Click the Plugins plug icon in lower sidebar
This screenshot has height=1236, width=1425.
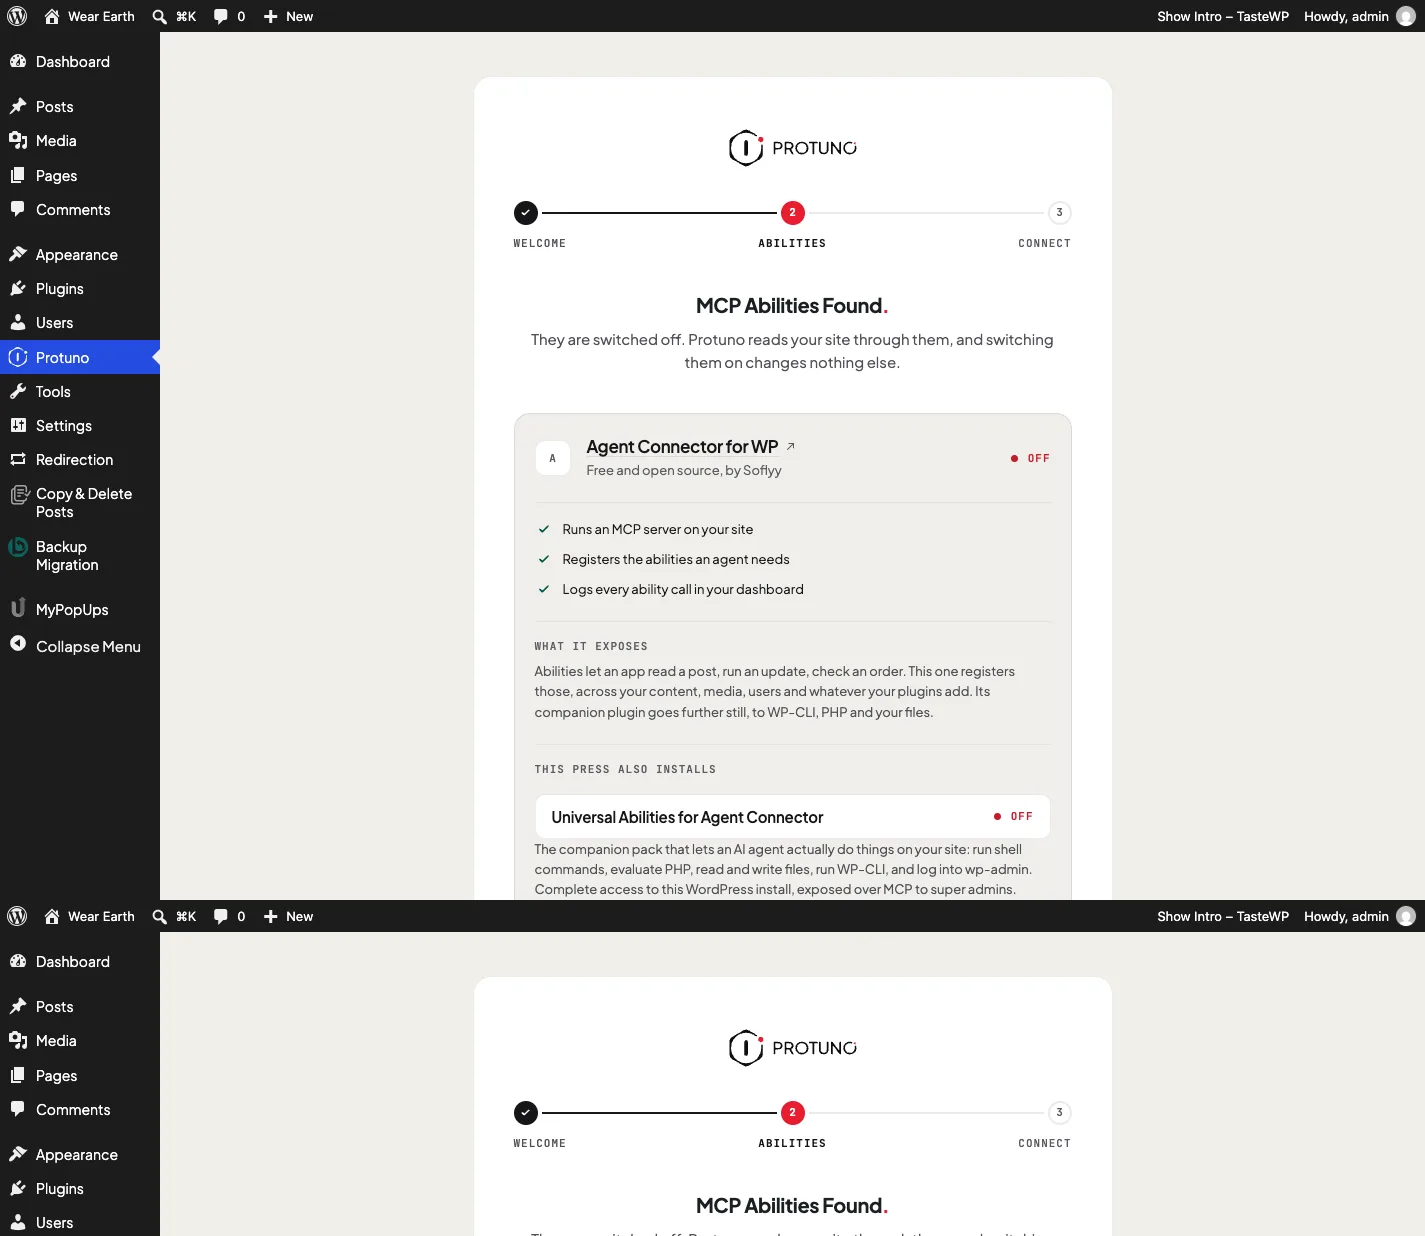coord(18,1188)
